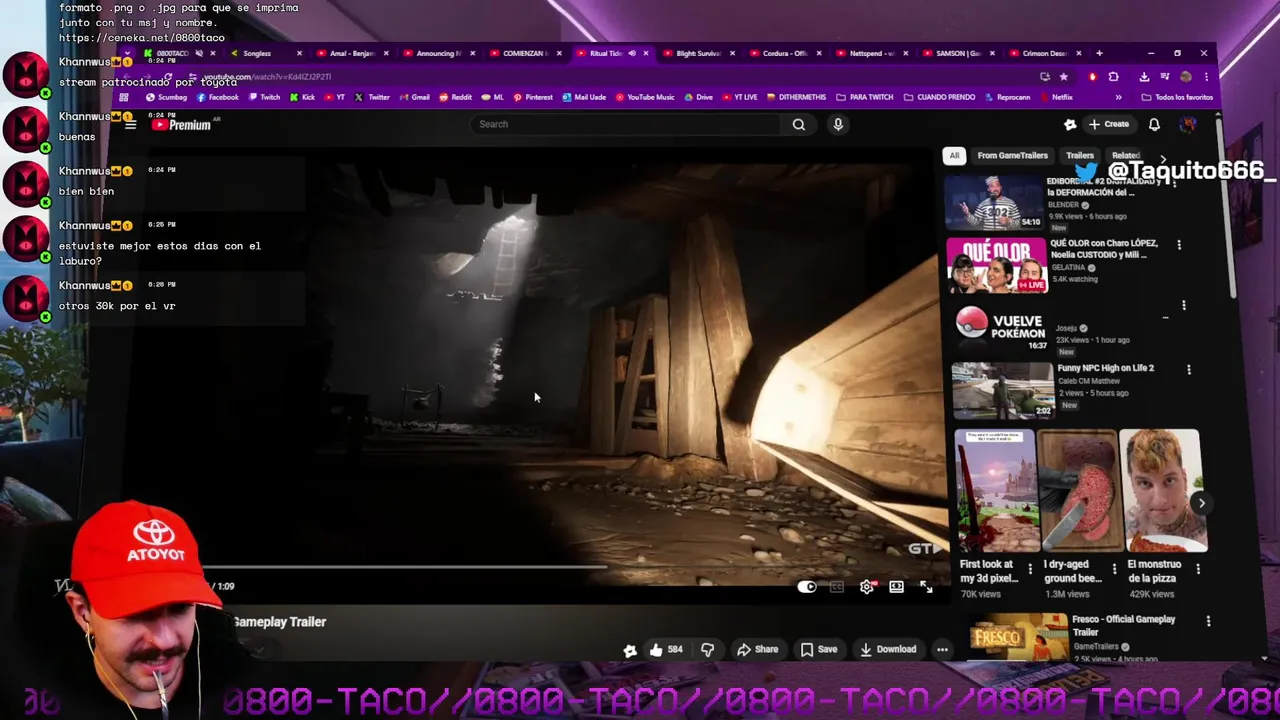Open Pinterest bookmark
Viewport: 1280px width, 720px height.
533,97
